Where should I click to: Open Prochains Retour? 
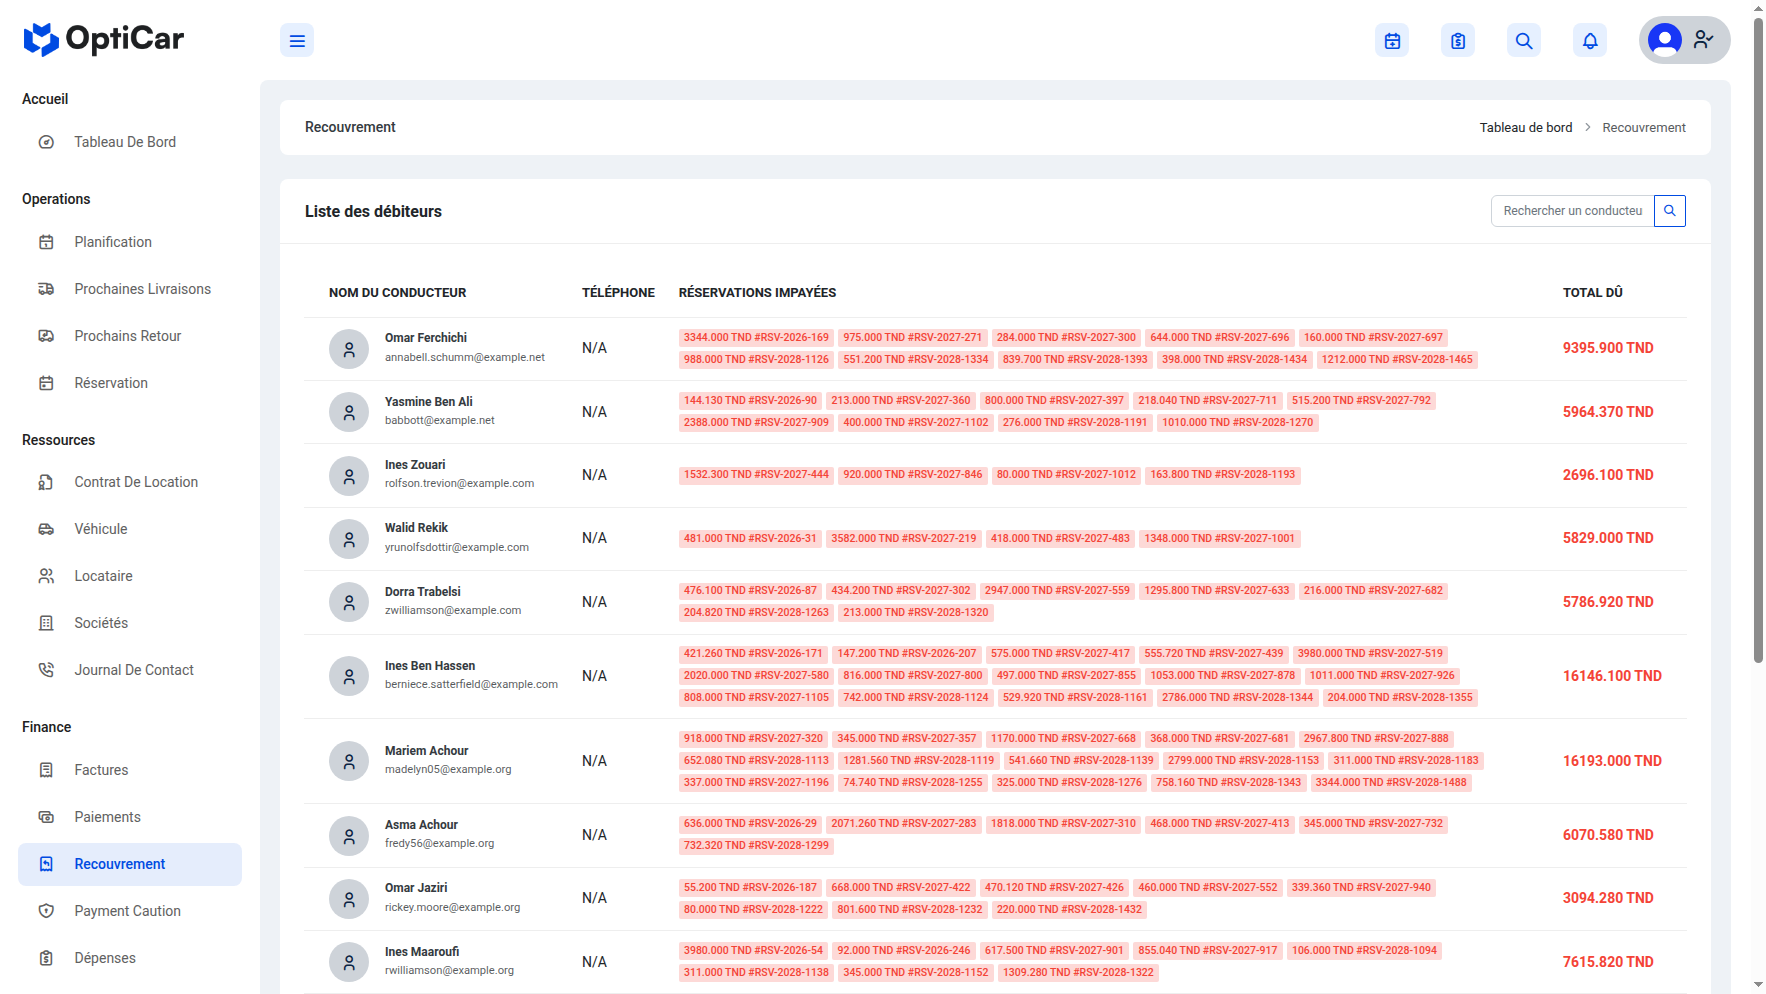130,336
